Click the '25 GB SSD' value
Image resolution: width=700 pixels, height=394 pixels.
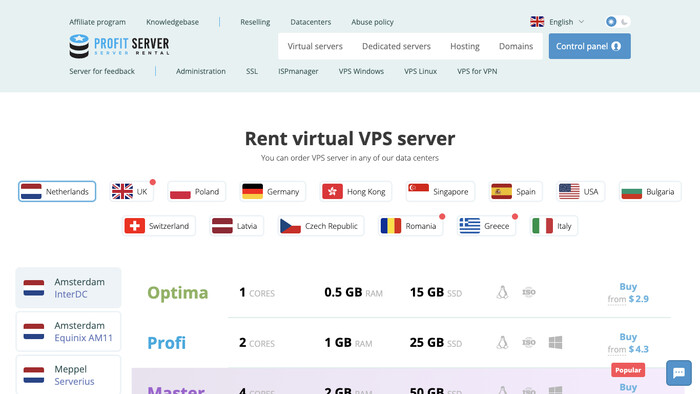(436, 343)
